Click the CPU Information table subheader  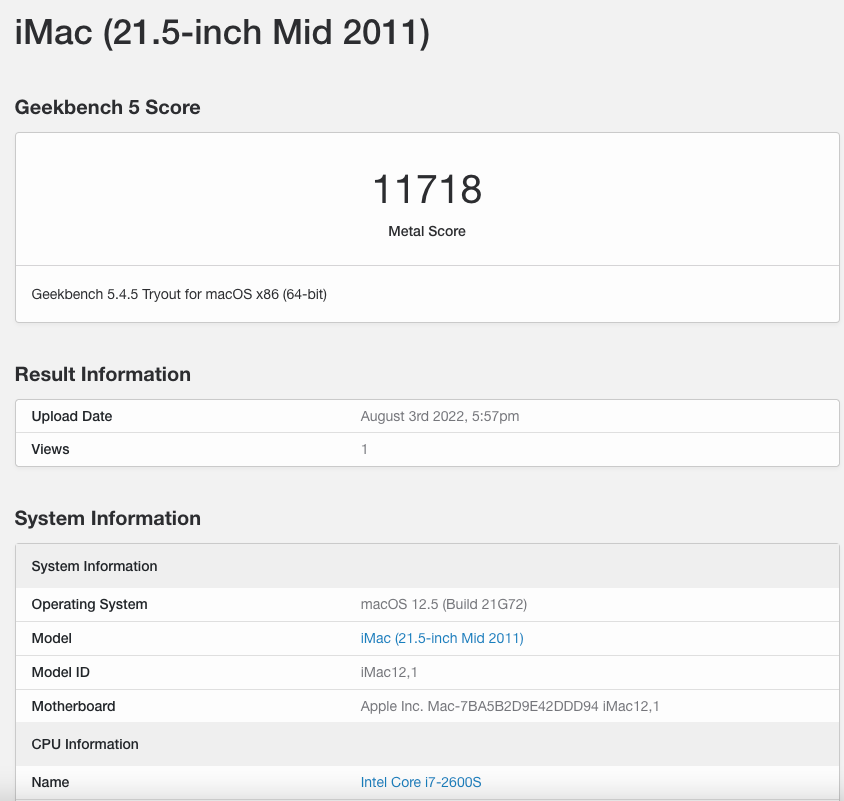pyautogui.click(x=85, y=744)
